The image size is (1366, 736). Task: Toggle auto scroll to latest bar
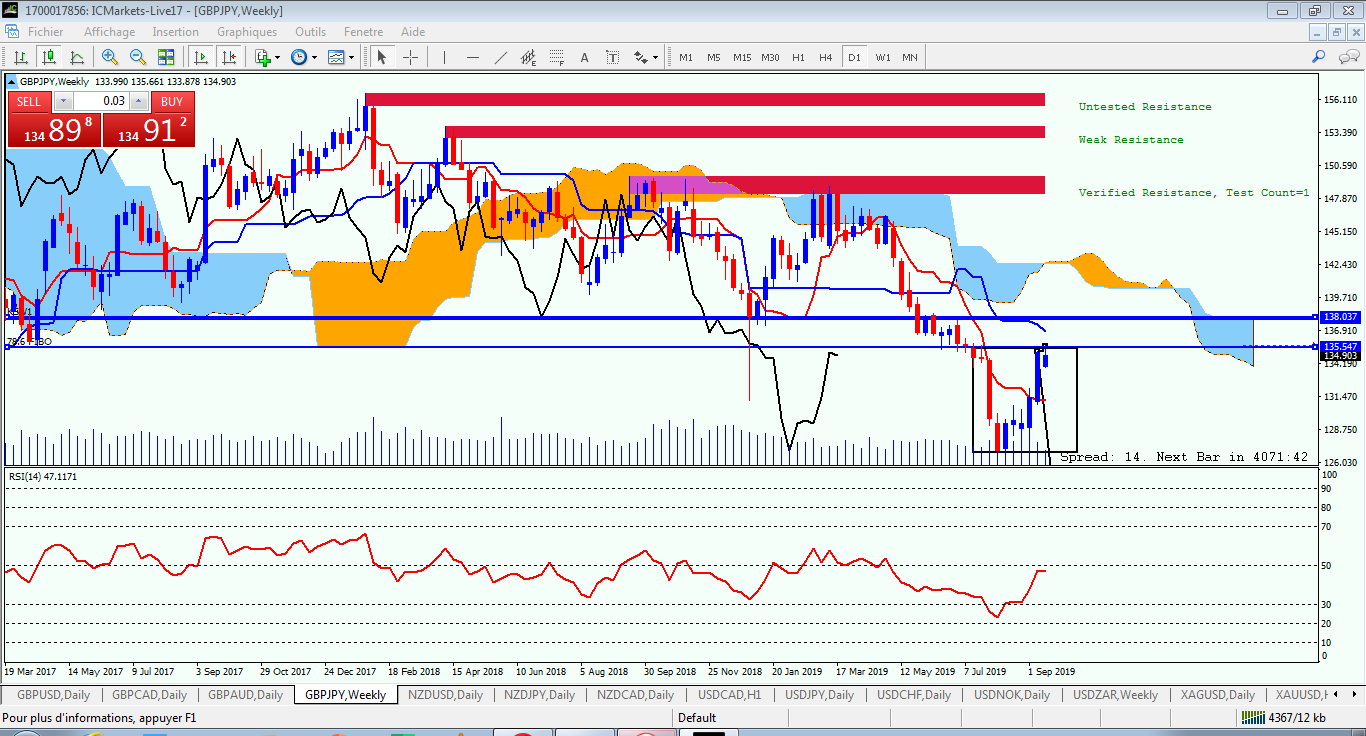point(201,57)
